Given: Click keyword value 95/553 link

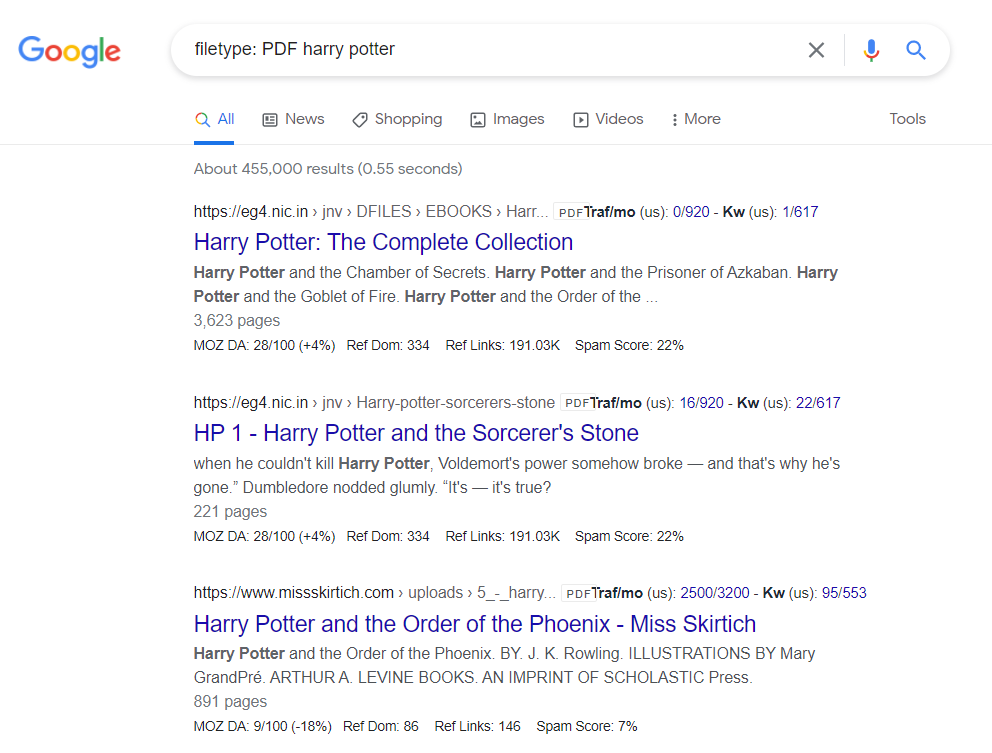Looking at the screenshot, I should point(844,593).
